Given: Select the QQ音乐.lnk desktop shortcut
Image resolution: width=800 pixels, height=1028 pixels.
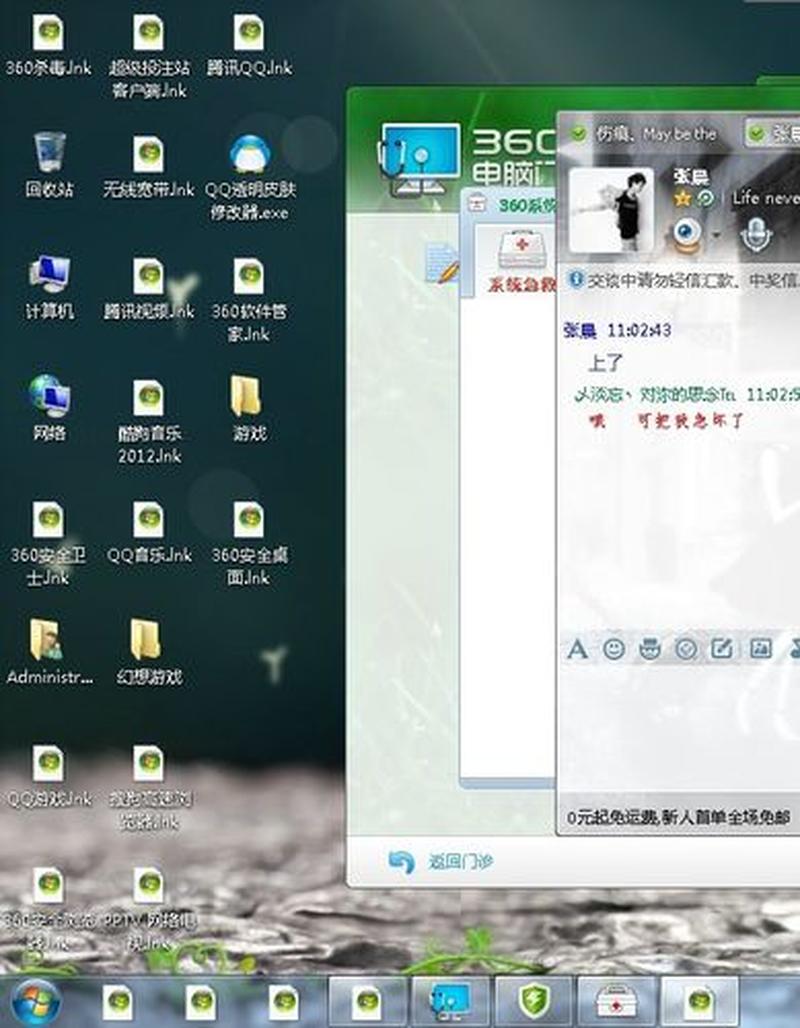Looking at the screenshot, I should pos(149,532).
